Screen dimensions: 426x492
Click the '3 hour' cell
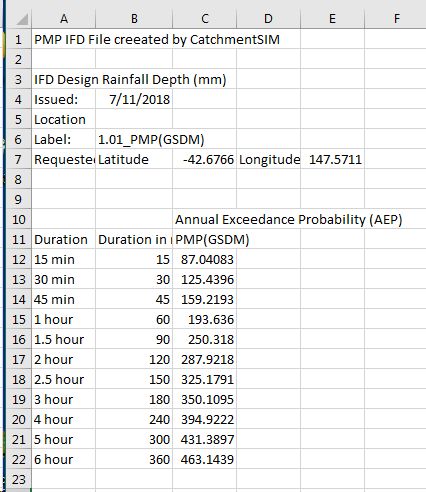click(64, 399)
